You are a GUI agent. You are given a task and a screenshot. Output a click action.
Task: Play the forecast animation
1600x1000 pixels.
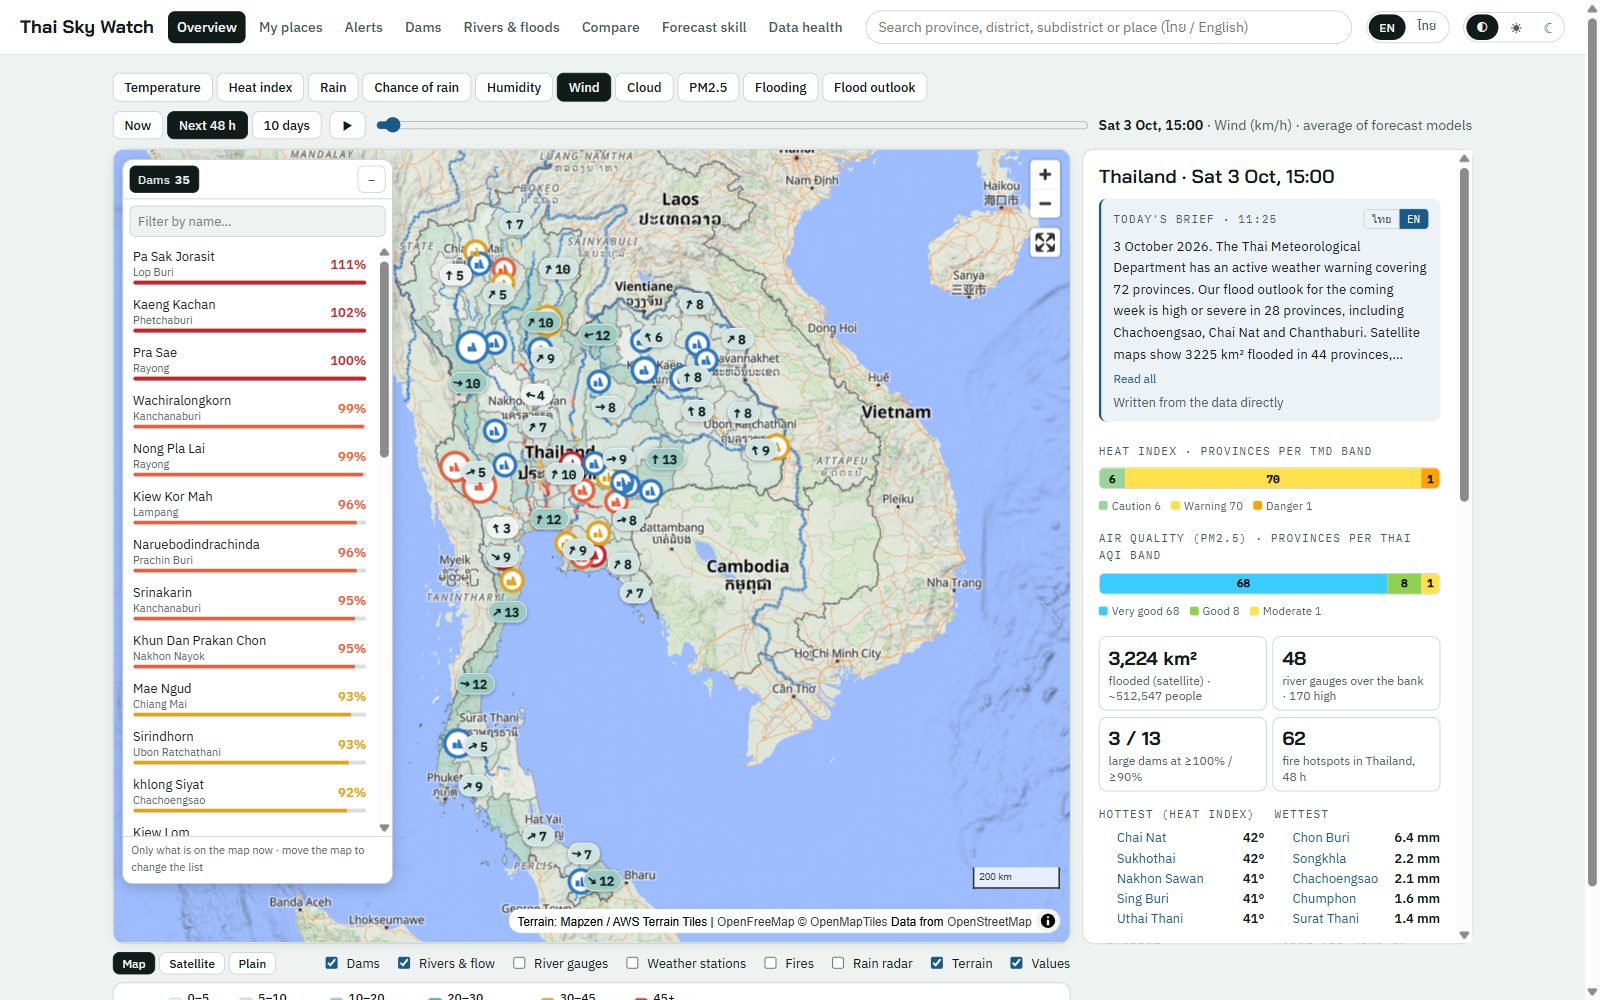point(347,125)
